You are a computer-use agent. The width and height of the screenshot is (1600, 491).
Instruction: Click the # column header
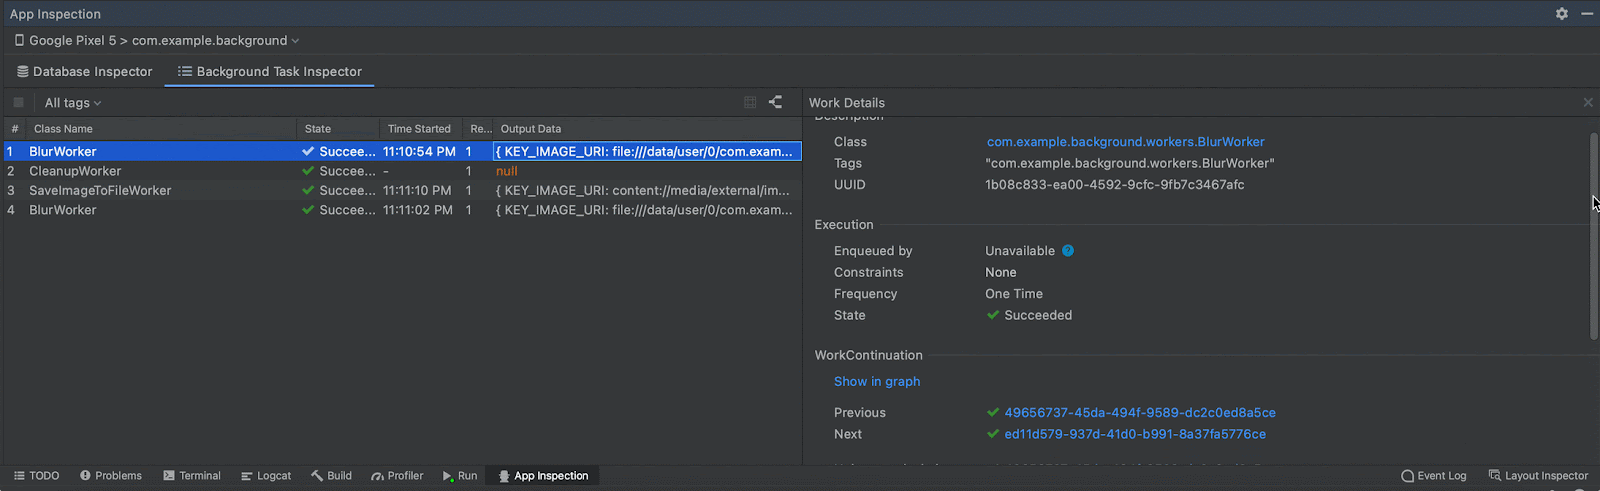coord(15,129)
